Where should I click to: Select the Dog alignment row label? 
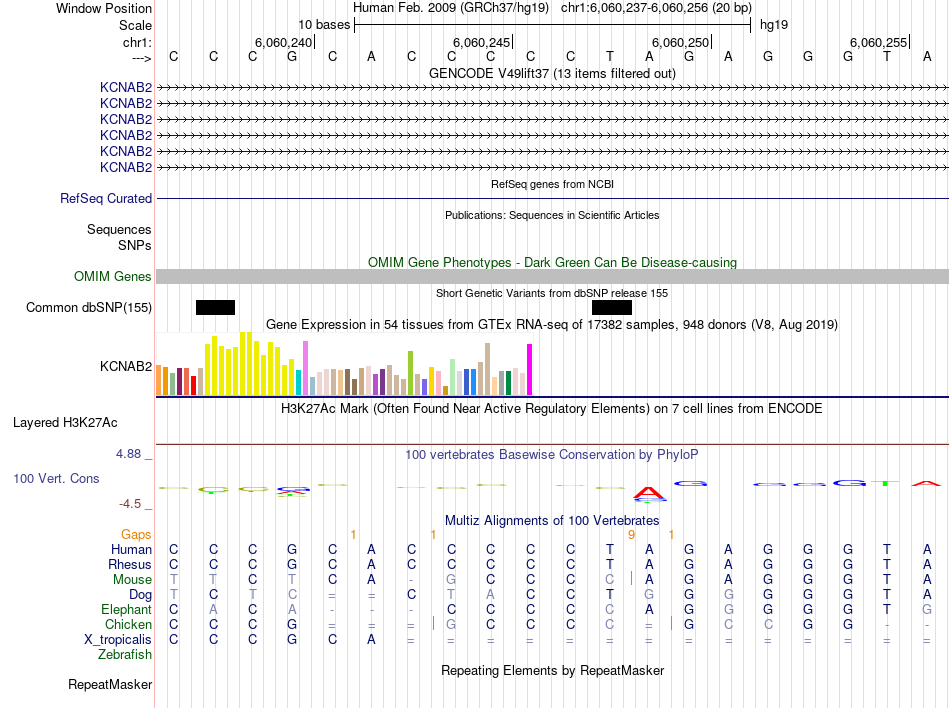tap(140, 595)
